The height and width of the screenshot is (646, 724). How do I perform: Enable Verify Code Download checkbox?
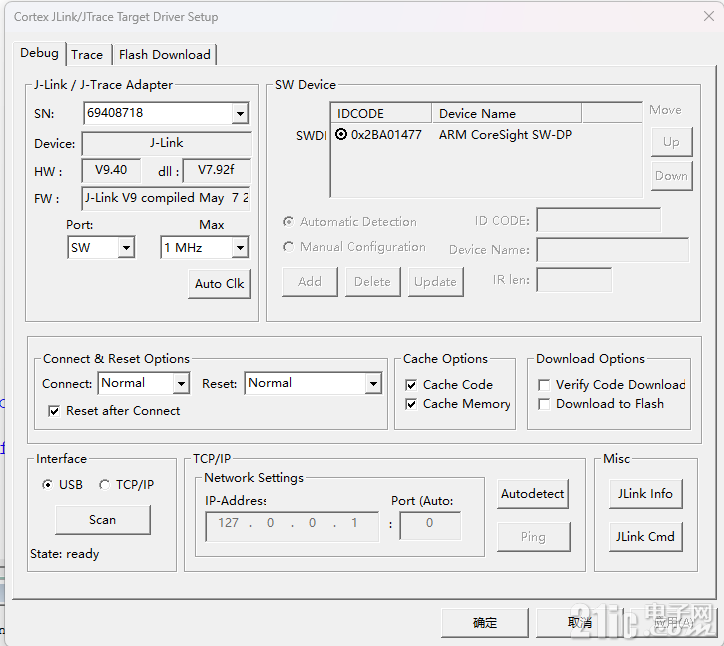click(544, 385)
